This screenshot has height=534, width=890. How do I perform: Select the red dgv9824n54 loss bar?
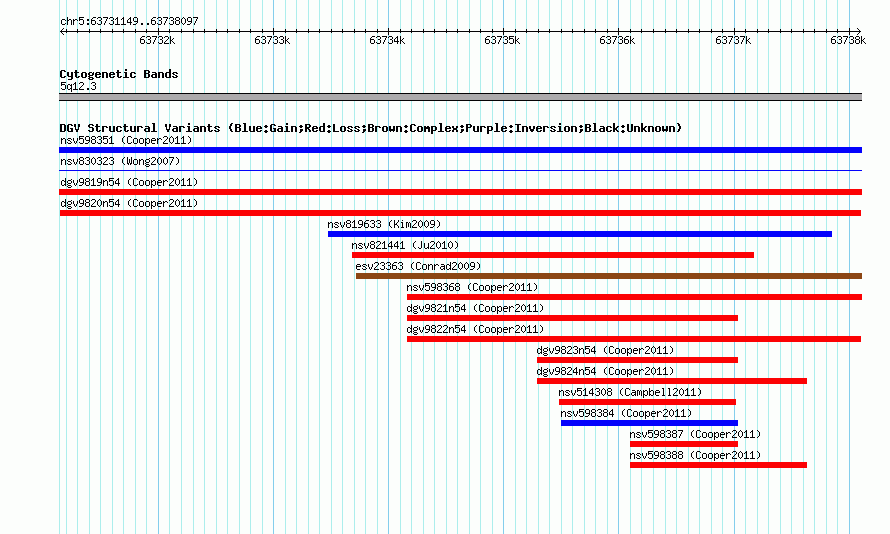(672, 381)
